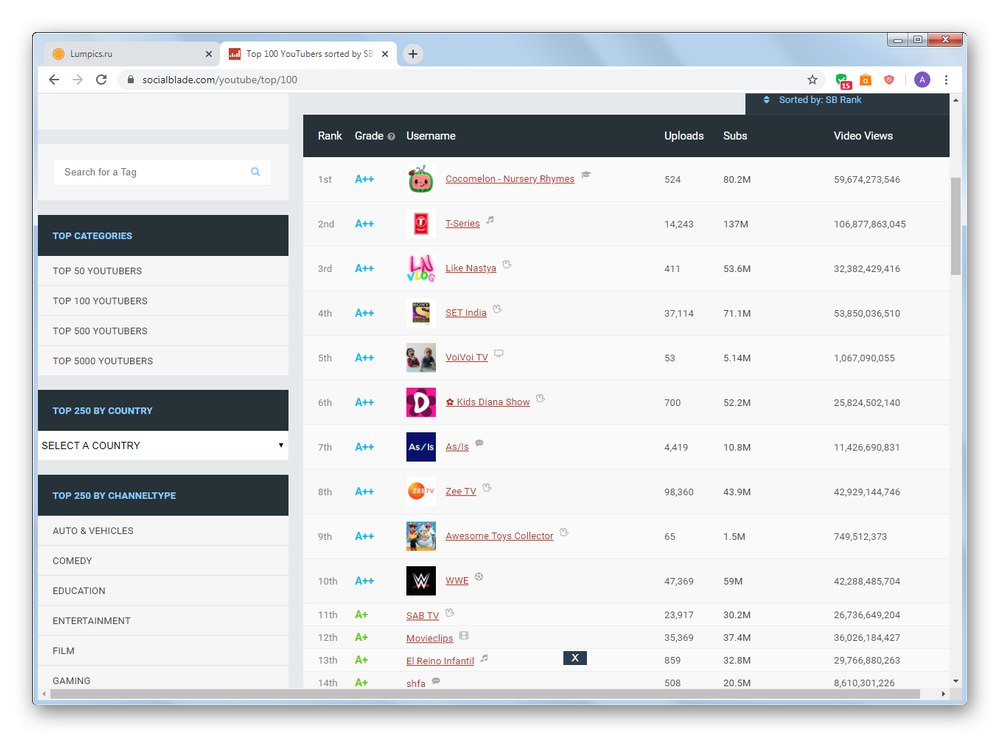Click the film icon beside Movieclips
1000x738 pixels.
pos(464,635)
